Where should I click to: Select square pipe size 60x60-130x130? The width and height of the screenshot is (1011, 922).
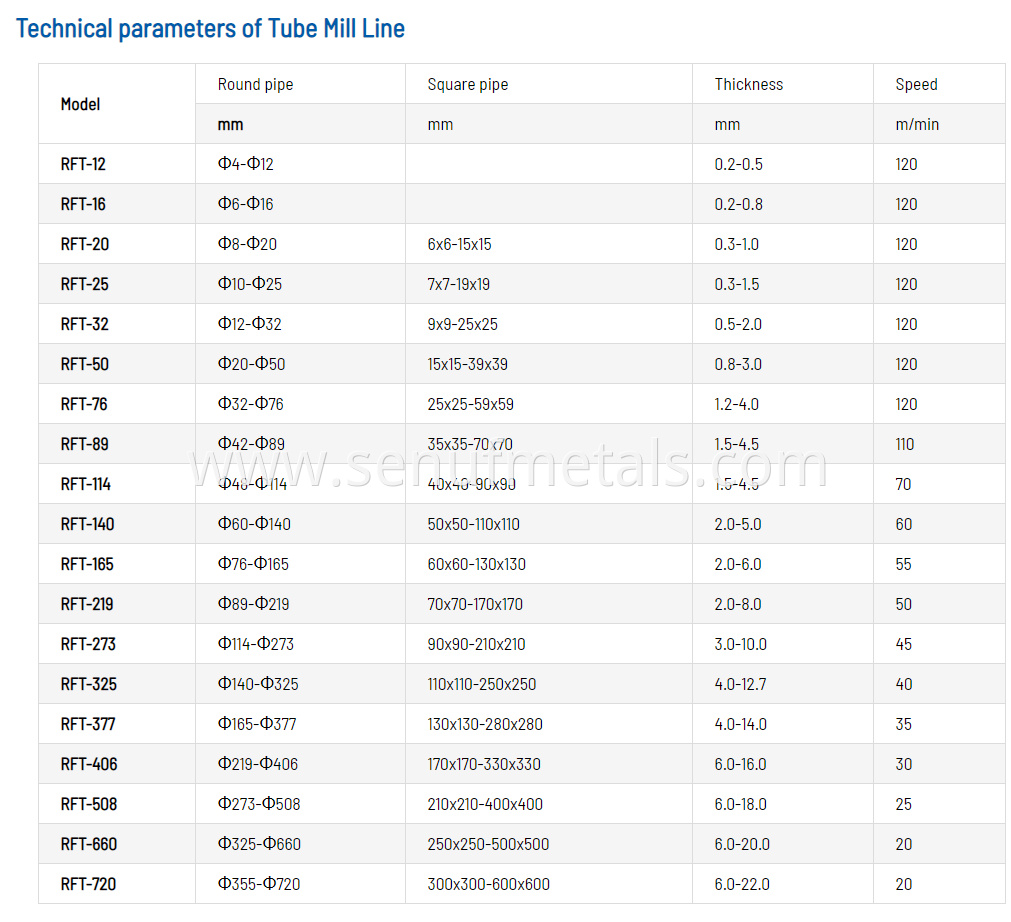476,564
